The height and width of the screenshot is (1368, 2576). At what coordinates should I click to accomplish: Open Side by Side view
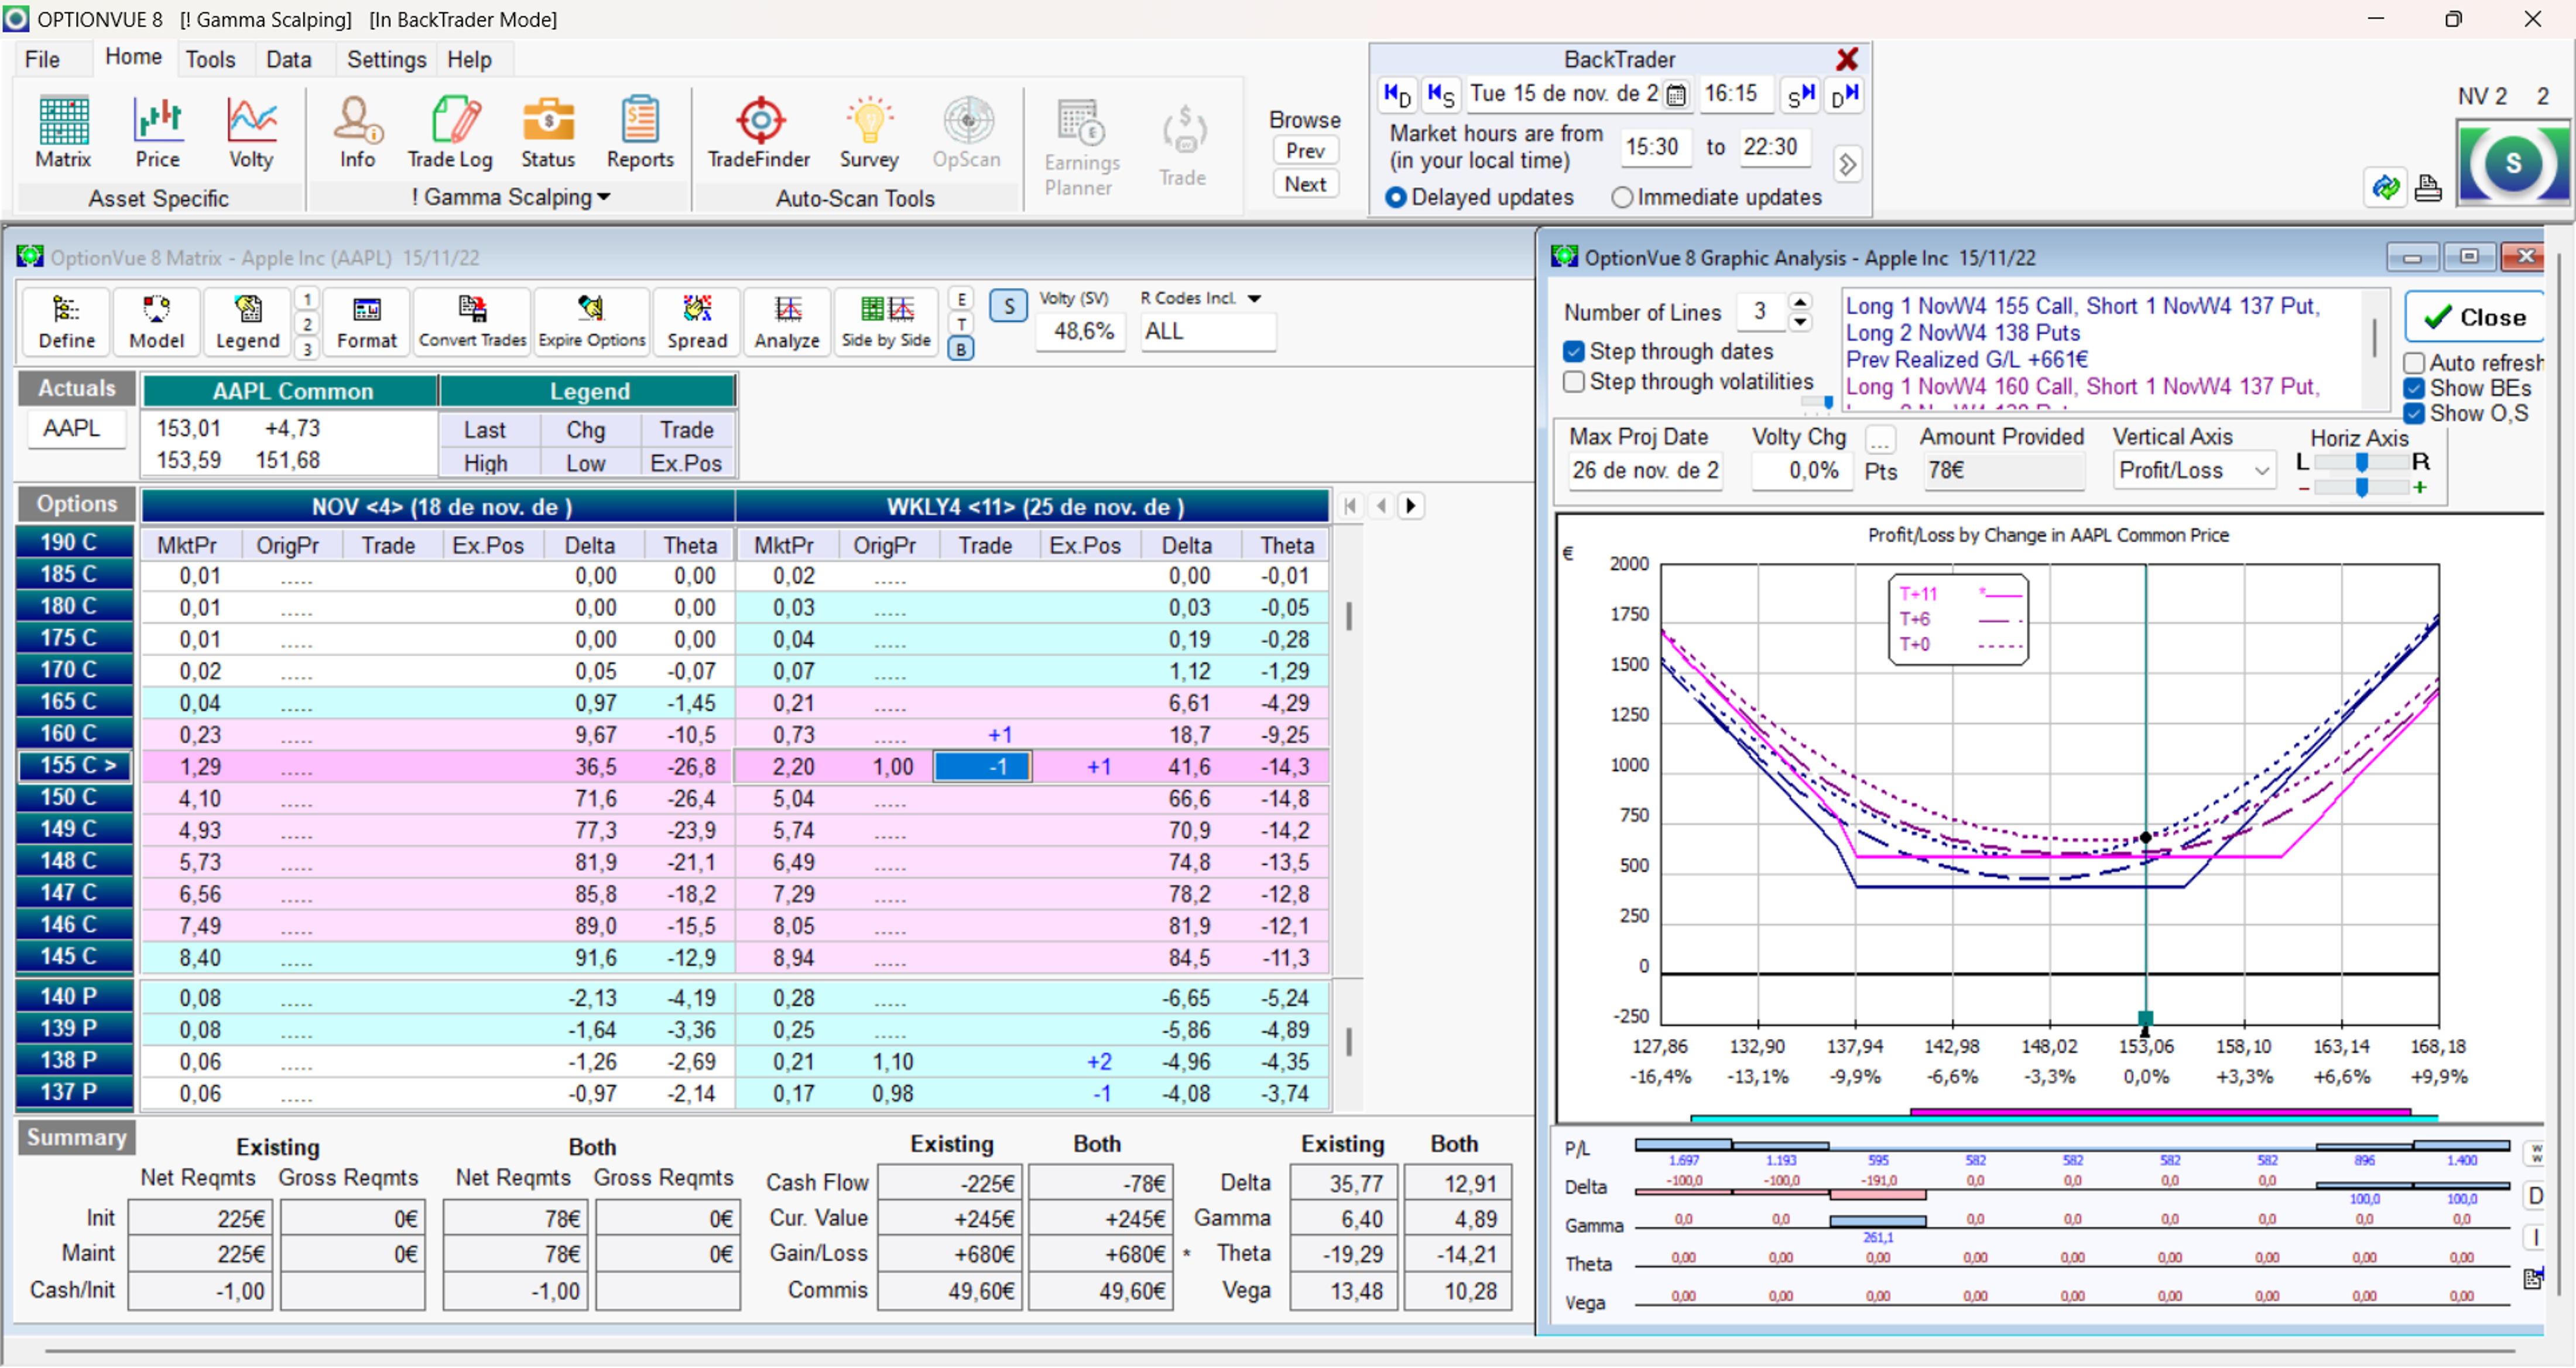[x=886, y=322]
